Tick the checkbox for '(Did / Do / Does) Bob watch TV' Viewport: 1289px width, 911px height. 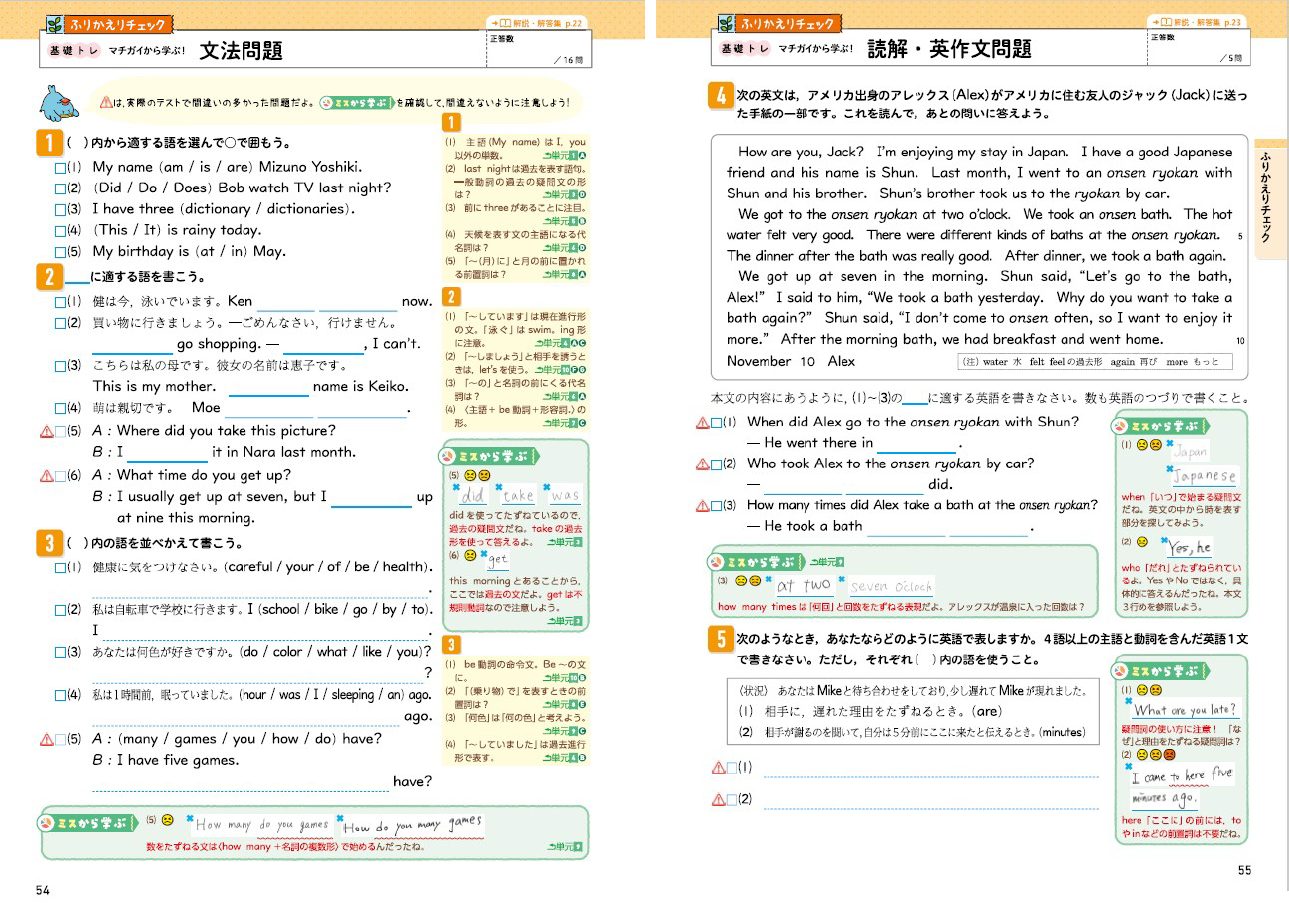click(59, 189)
